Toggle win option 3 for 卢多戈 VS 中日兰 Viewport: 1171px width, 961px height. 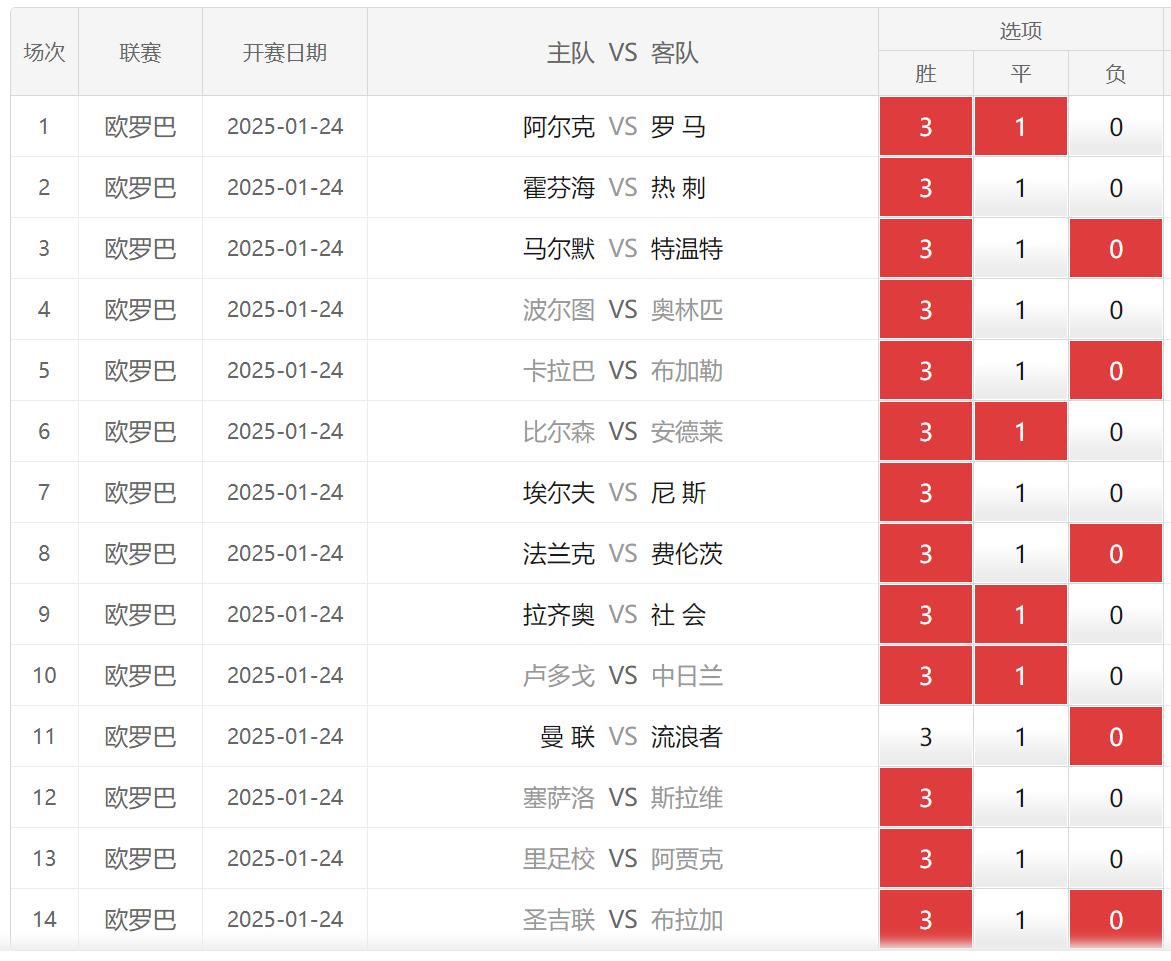click(x=925, y=676)
